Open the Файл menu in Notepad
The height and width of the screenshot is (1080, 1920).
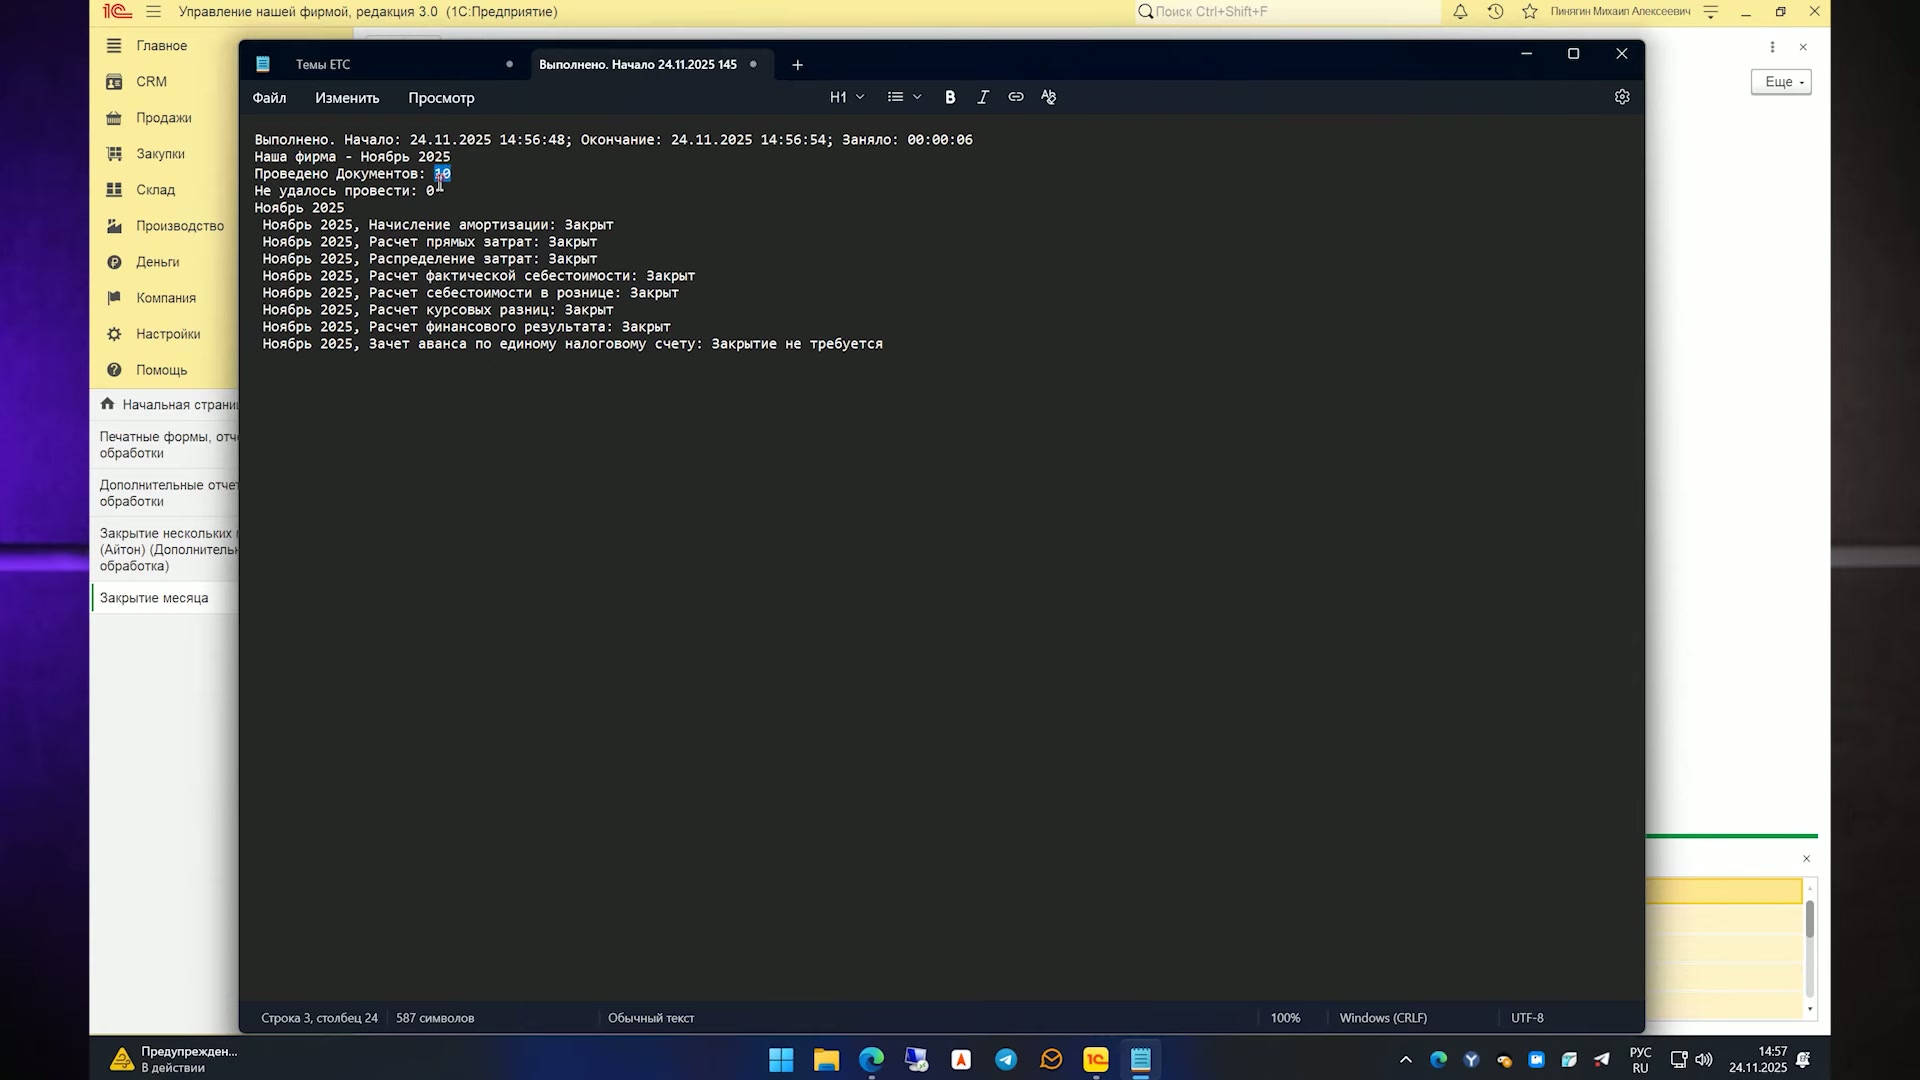click(269, 98)
